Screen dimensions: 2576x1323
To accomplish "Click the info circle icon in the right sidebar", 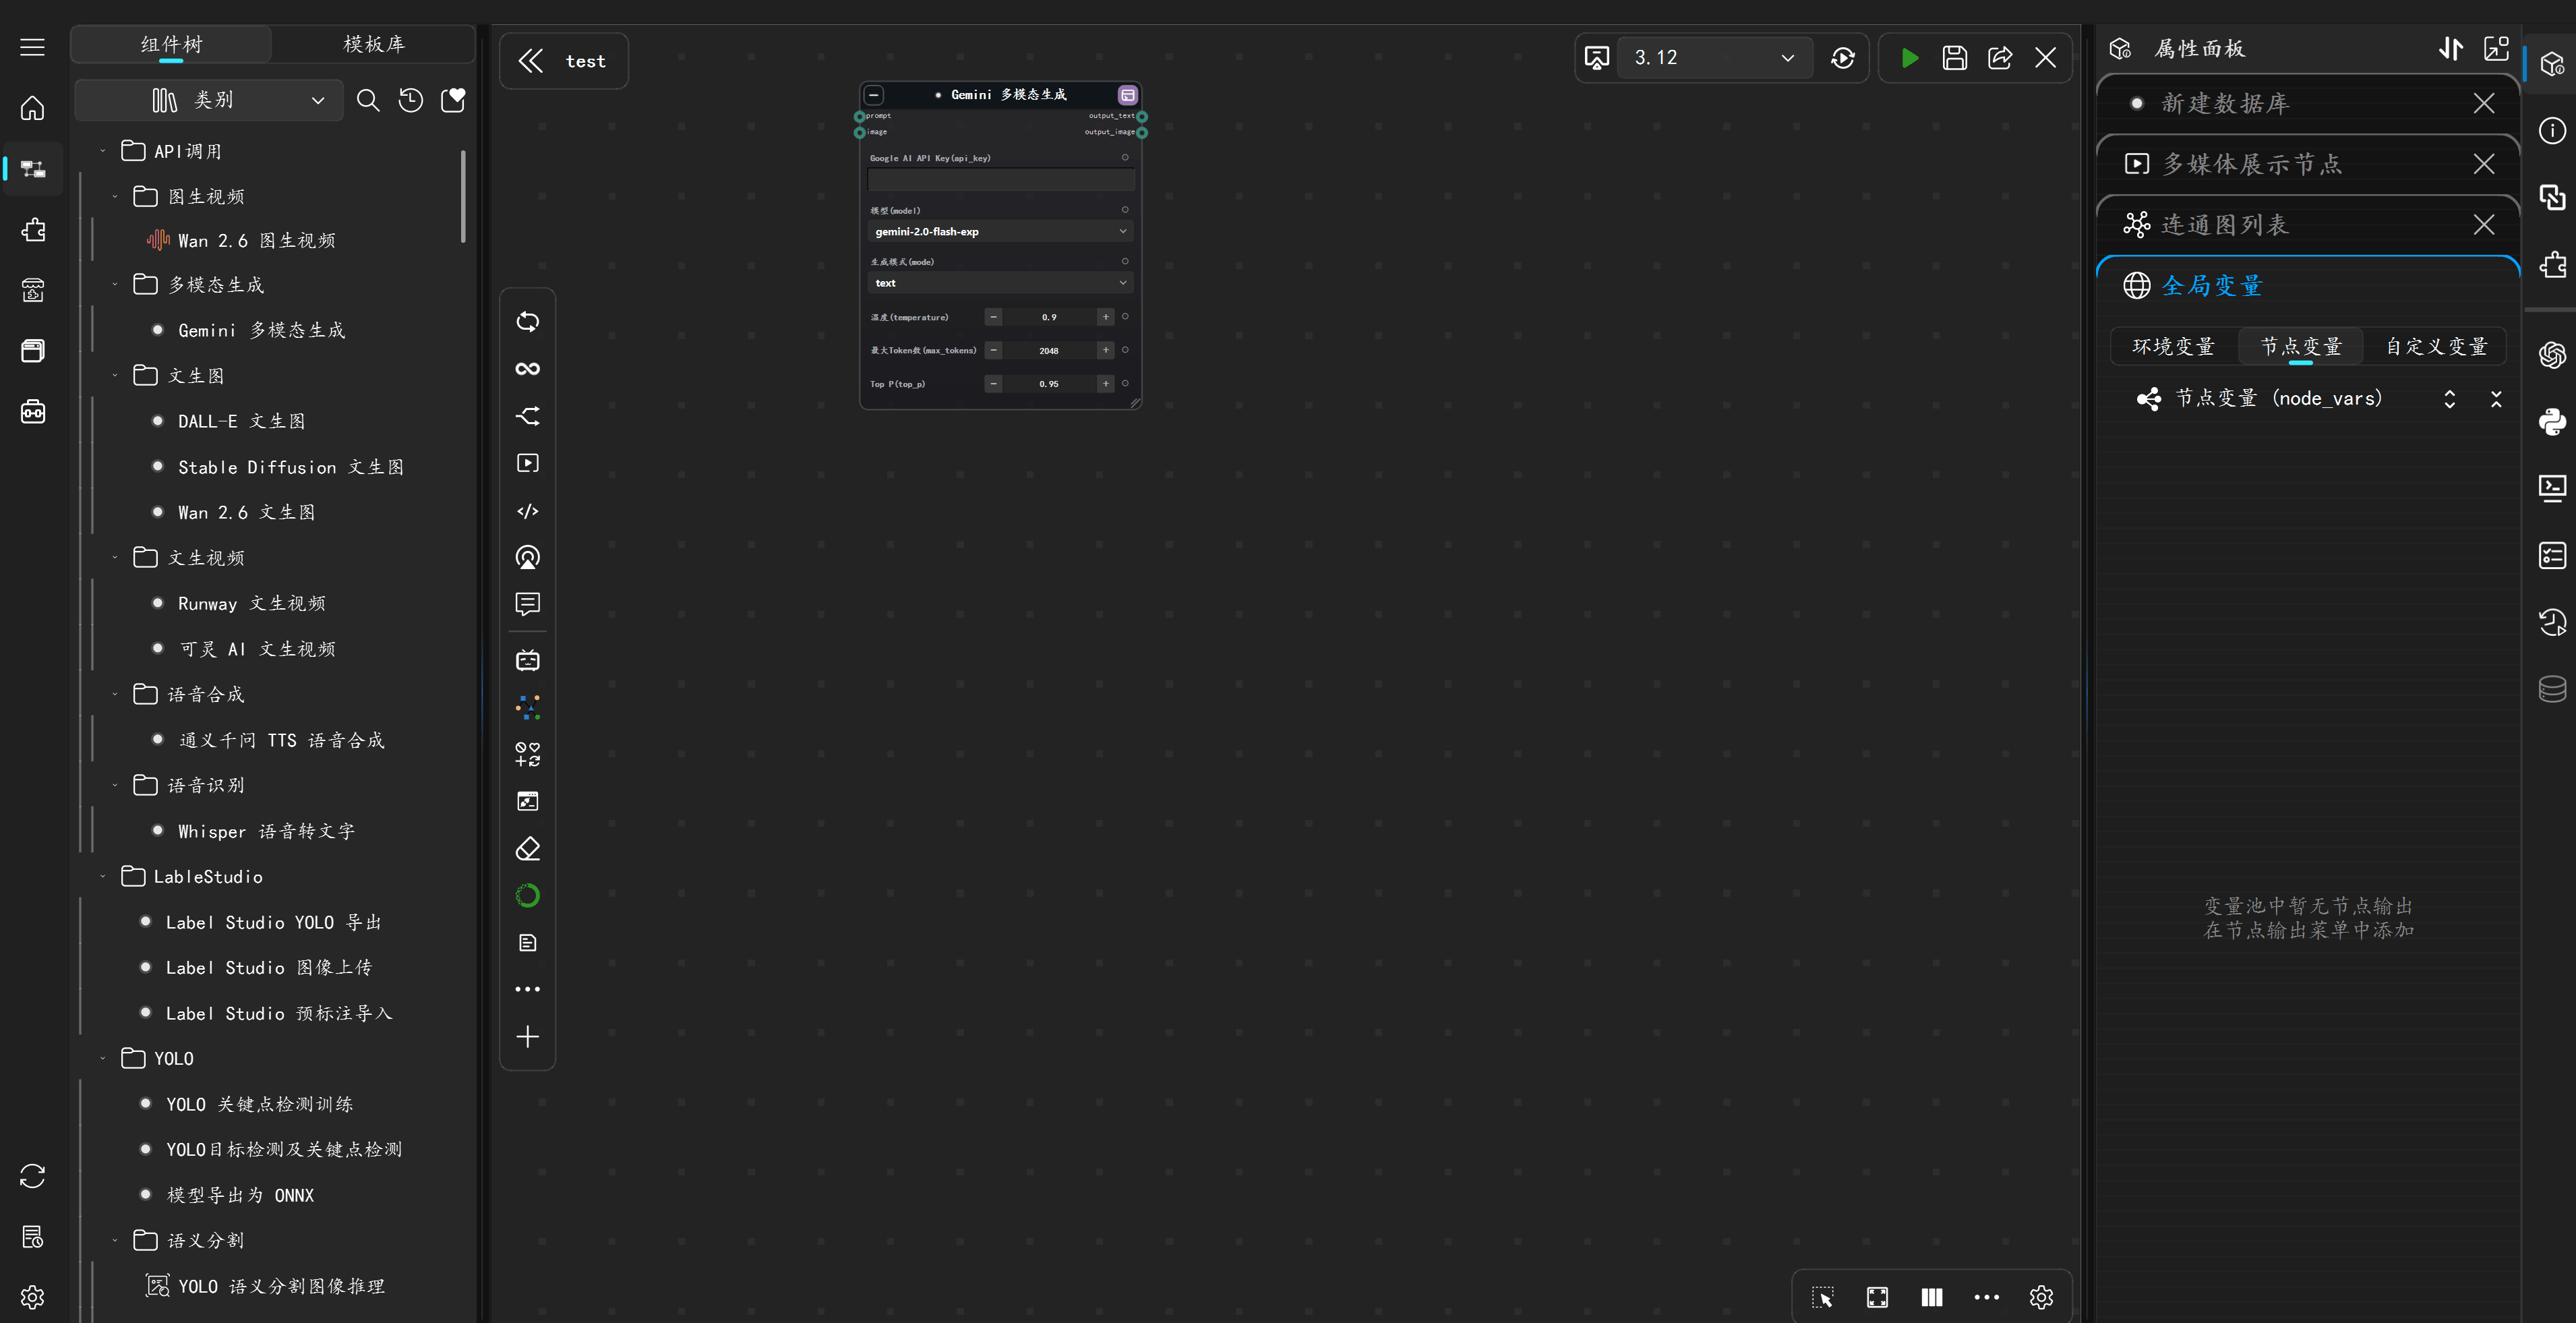I will [x=2552, y=131].
